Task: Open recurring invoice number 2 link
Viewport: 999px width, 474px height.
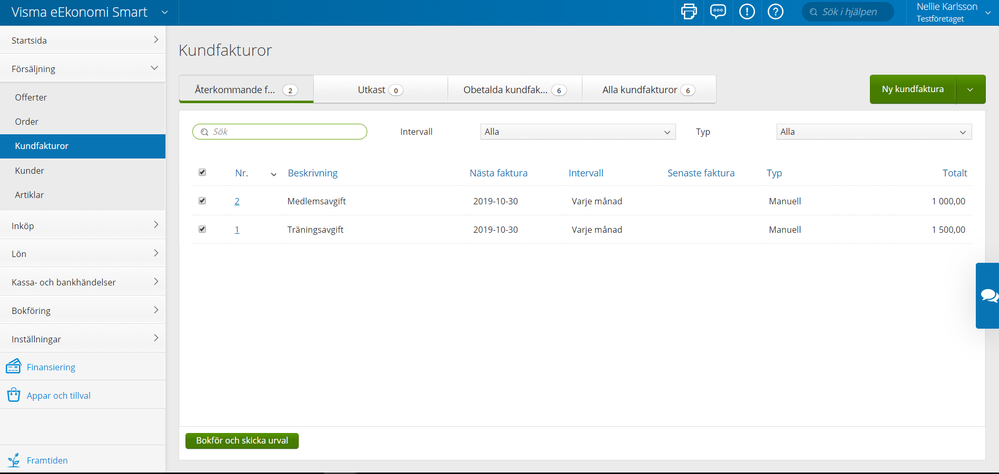Action: [x=237, y=201]
